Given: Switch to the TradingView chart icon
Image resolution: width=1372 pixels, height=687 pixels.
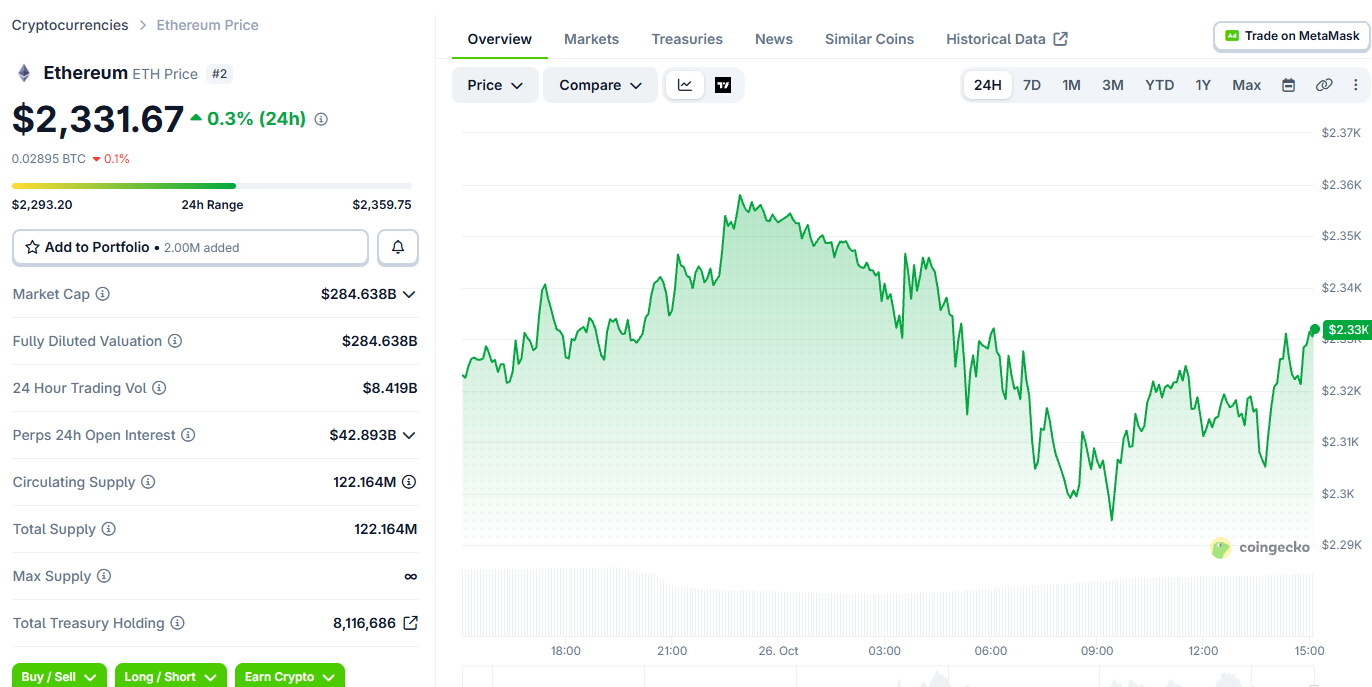Looking at the screenshot, I should (x=723, y=85).
